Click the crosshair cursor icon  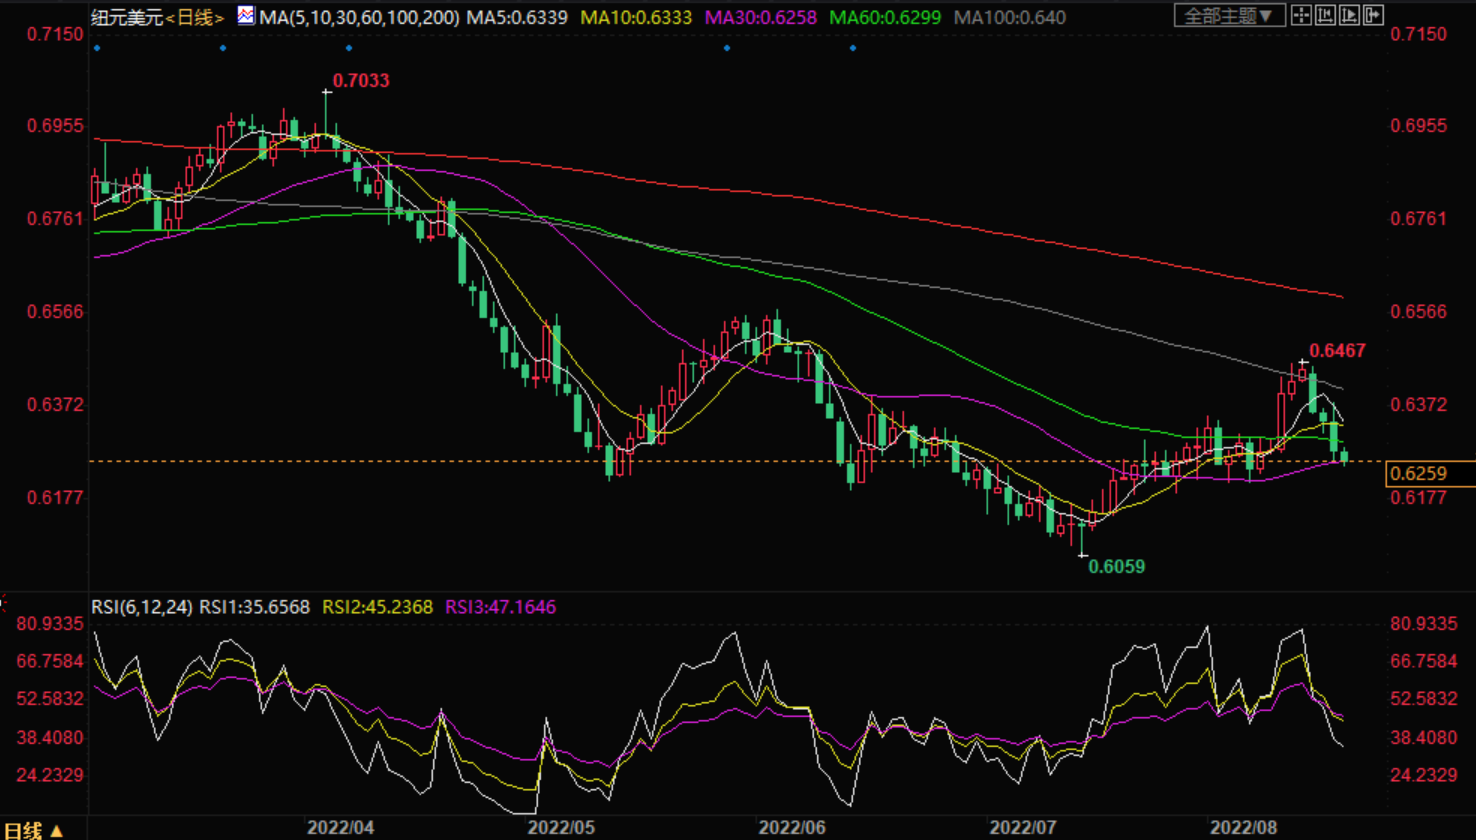(1301, 15)
